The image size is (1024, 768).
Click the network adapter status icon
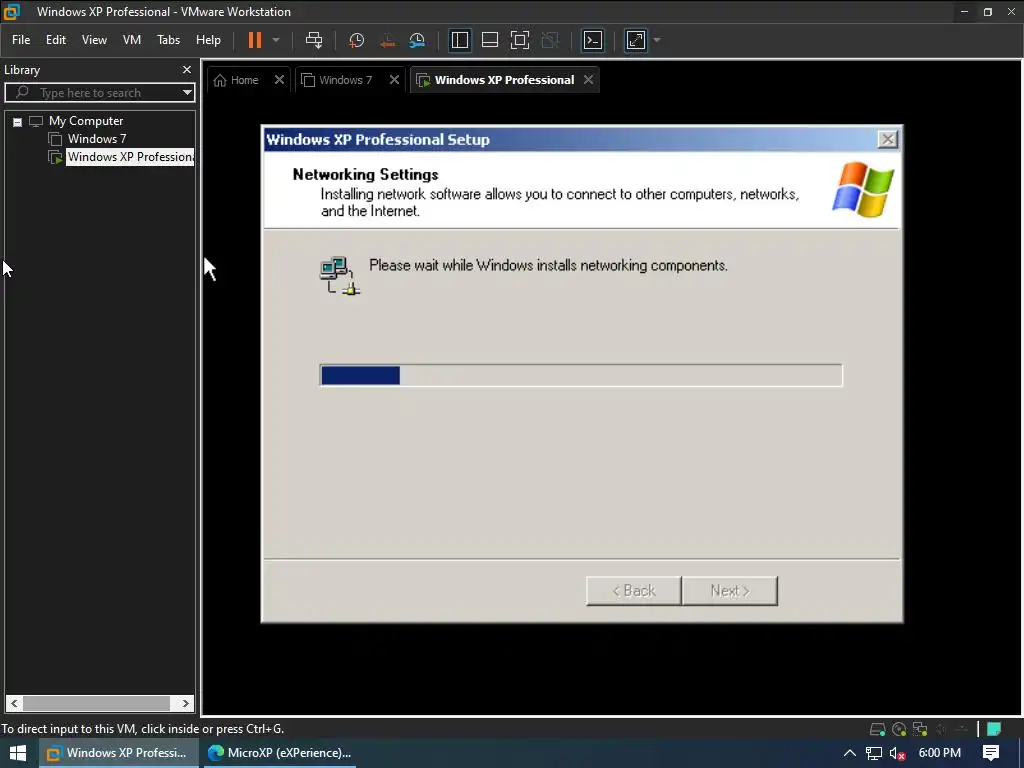point(920,729)
